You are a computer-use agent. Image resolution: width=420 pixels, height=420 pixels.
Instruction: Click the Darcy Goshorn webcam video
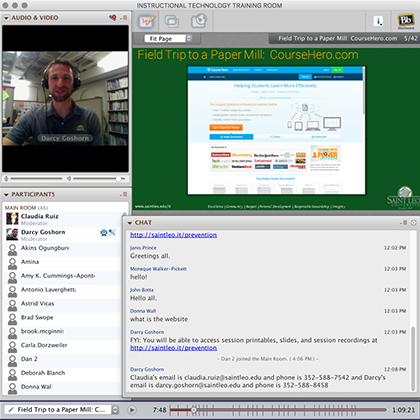pyautogui.click(x=65, y=99)
